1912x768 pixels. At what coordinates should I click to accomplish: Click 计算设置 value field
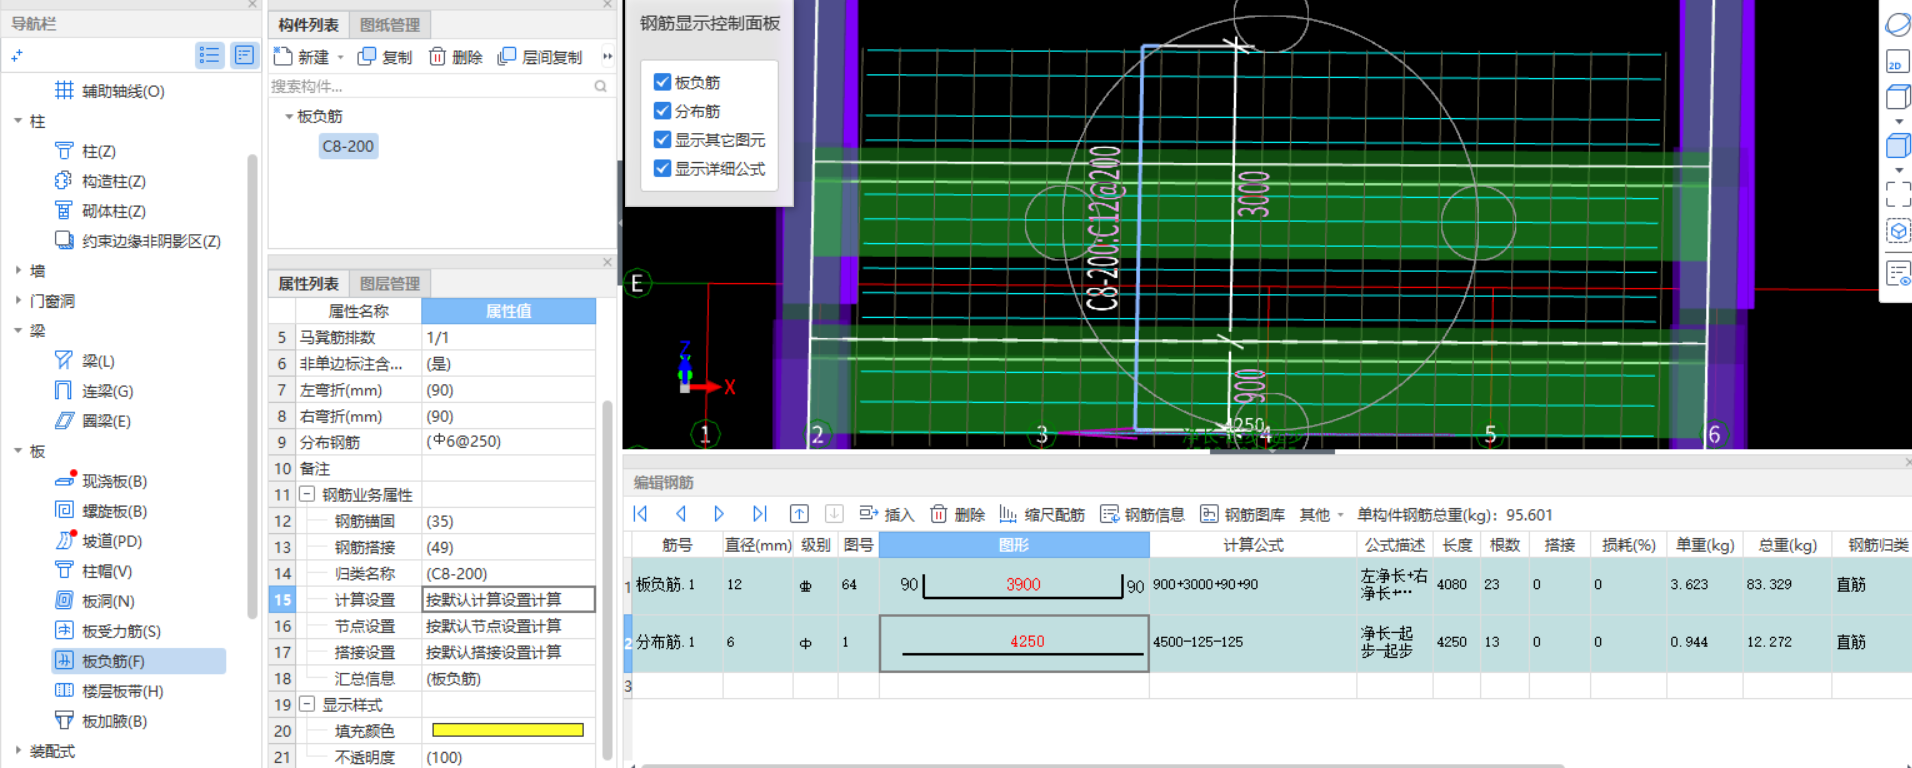[508, 599]
